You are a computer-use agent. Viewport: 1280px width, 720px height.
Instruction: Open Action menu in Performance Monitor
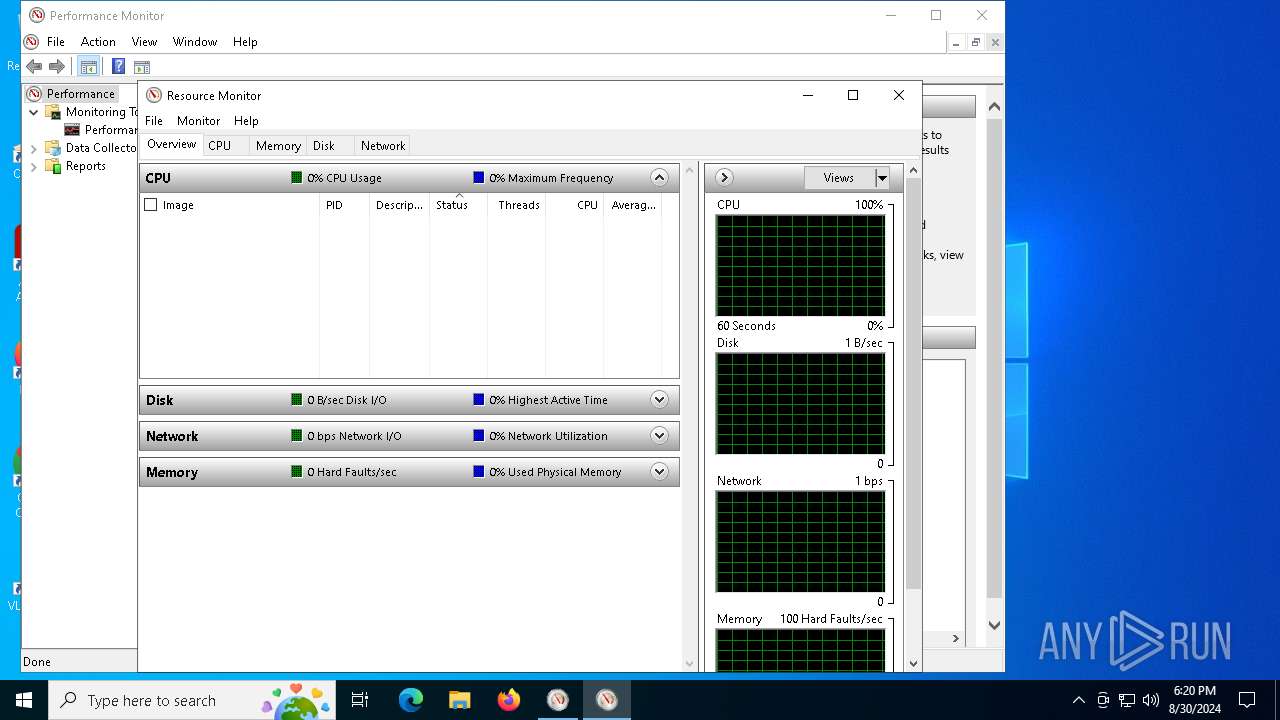(x=98, y=42)
